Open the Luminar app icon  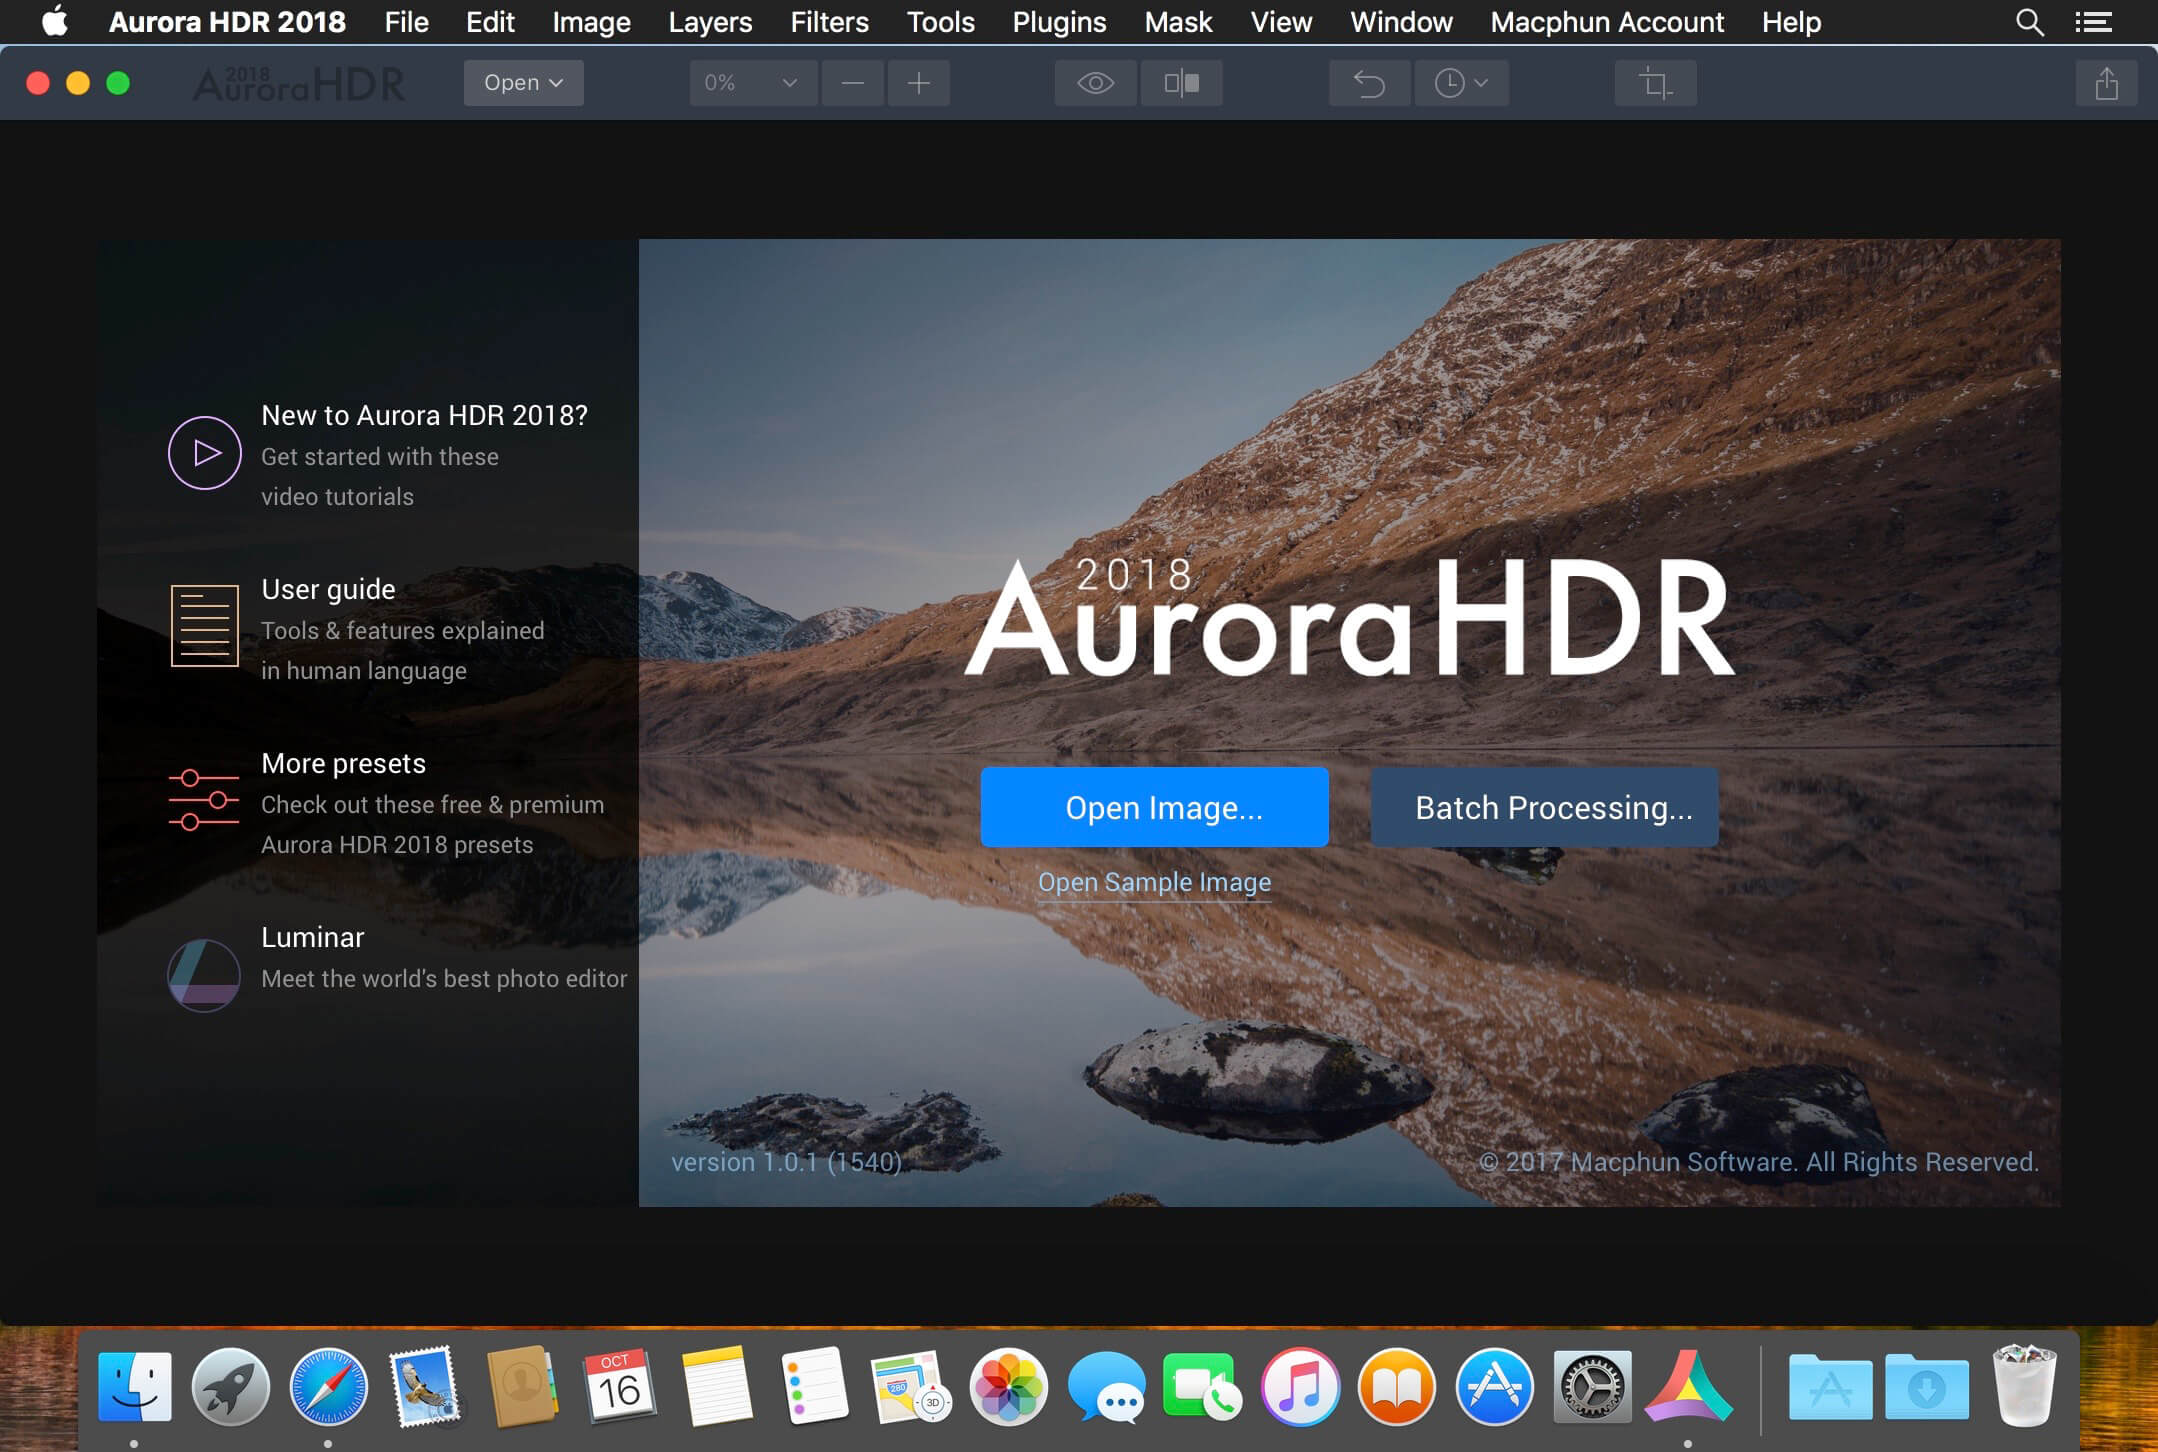tap(204, 975)
